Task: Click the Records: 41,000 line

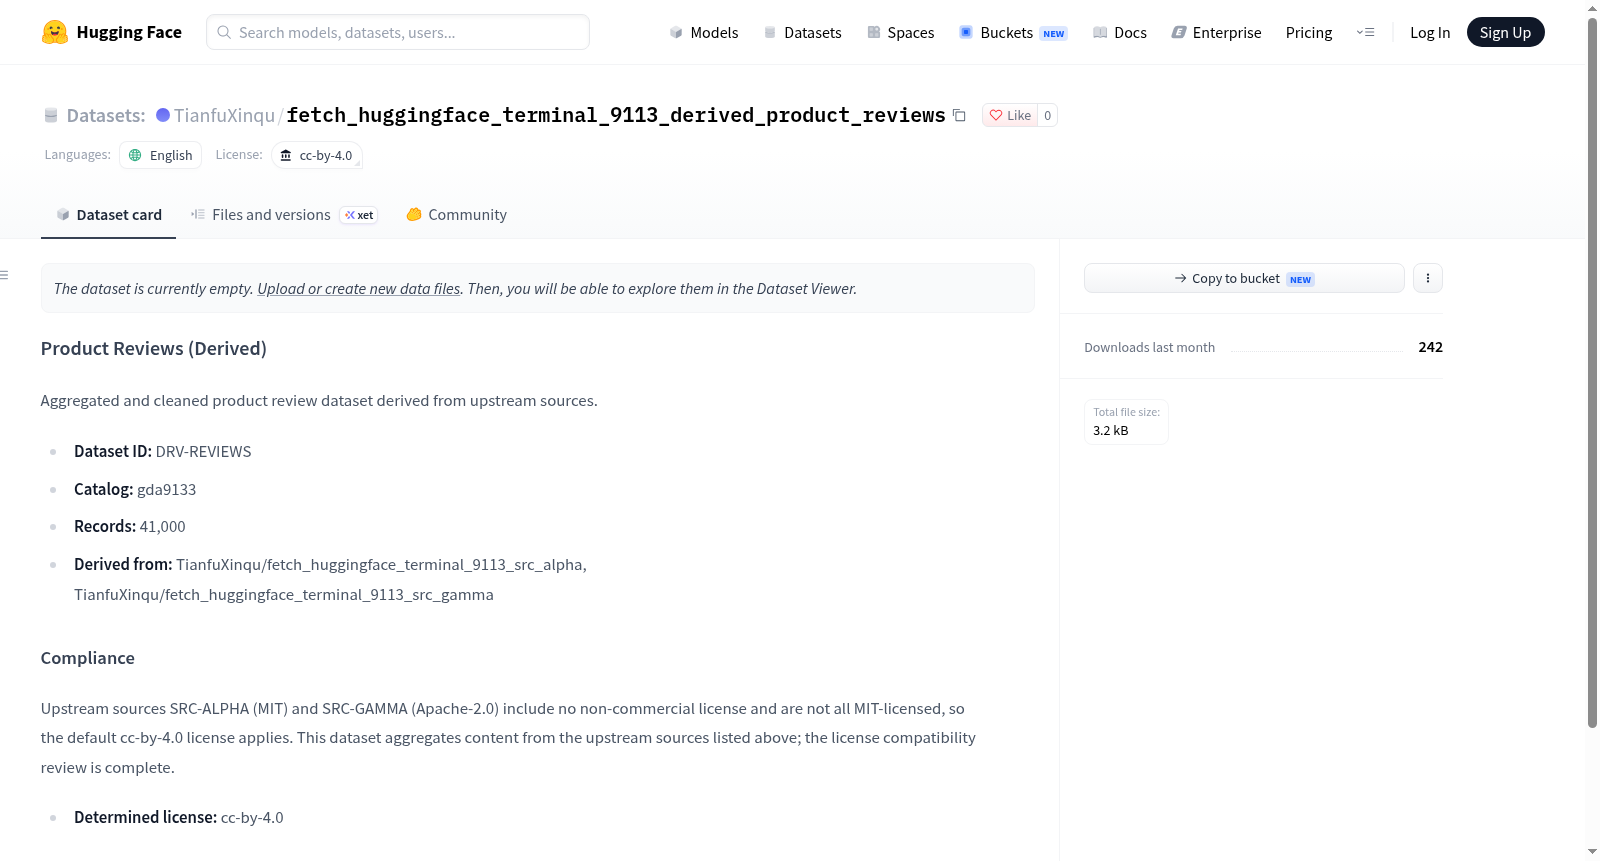Action: point(130,526)
